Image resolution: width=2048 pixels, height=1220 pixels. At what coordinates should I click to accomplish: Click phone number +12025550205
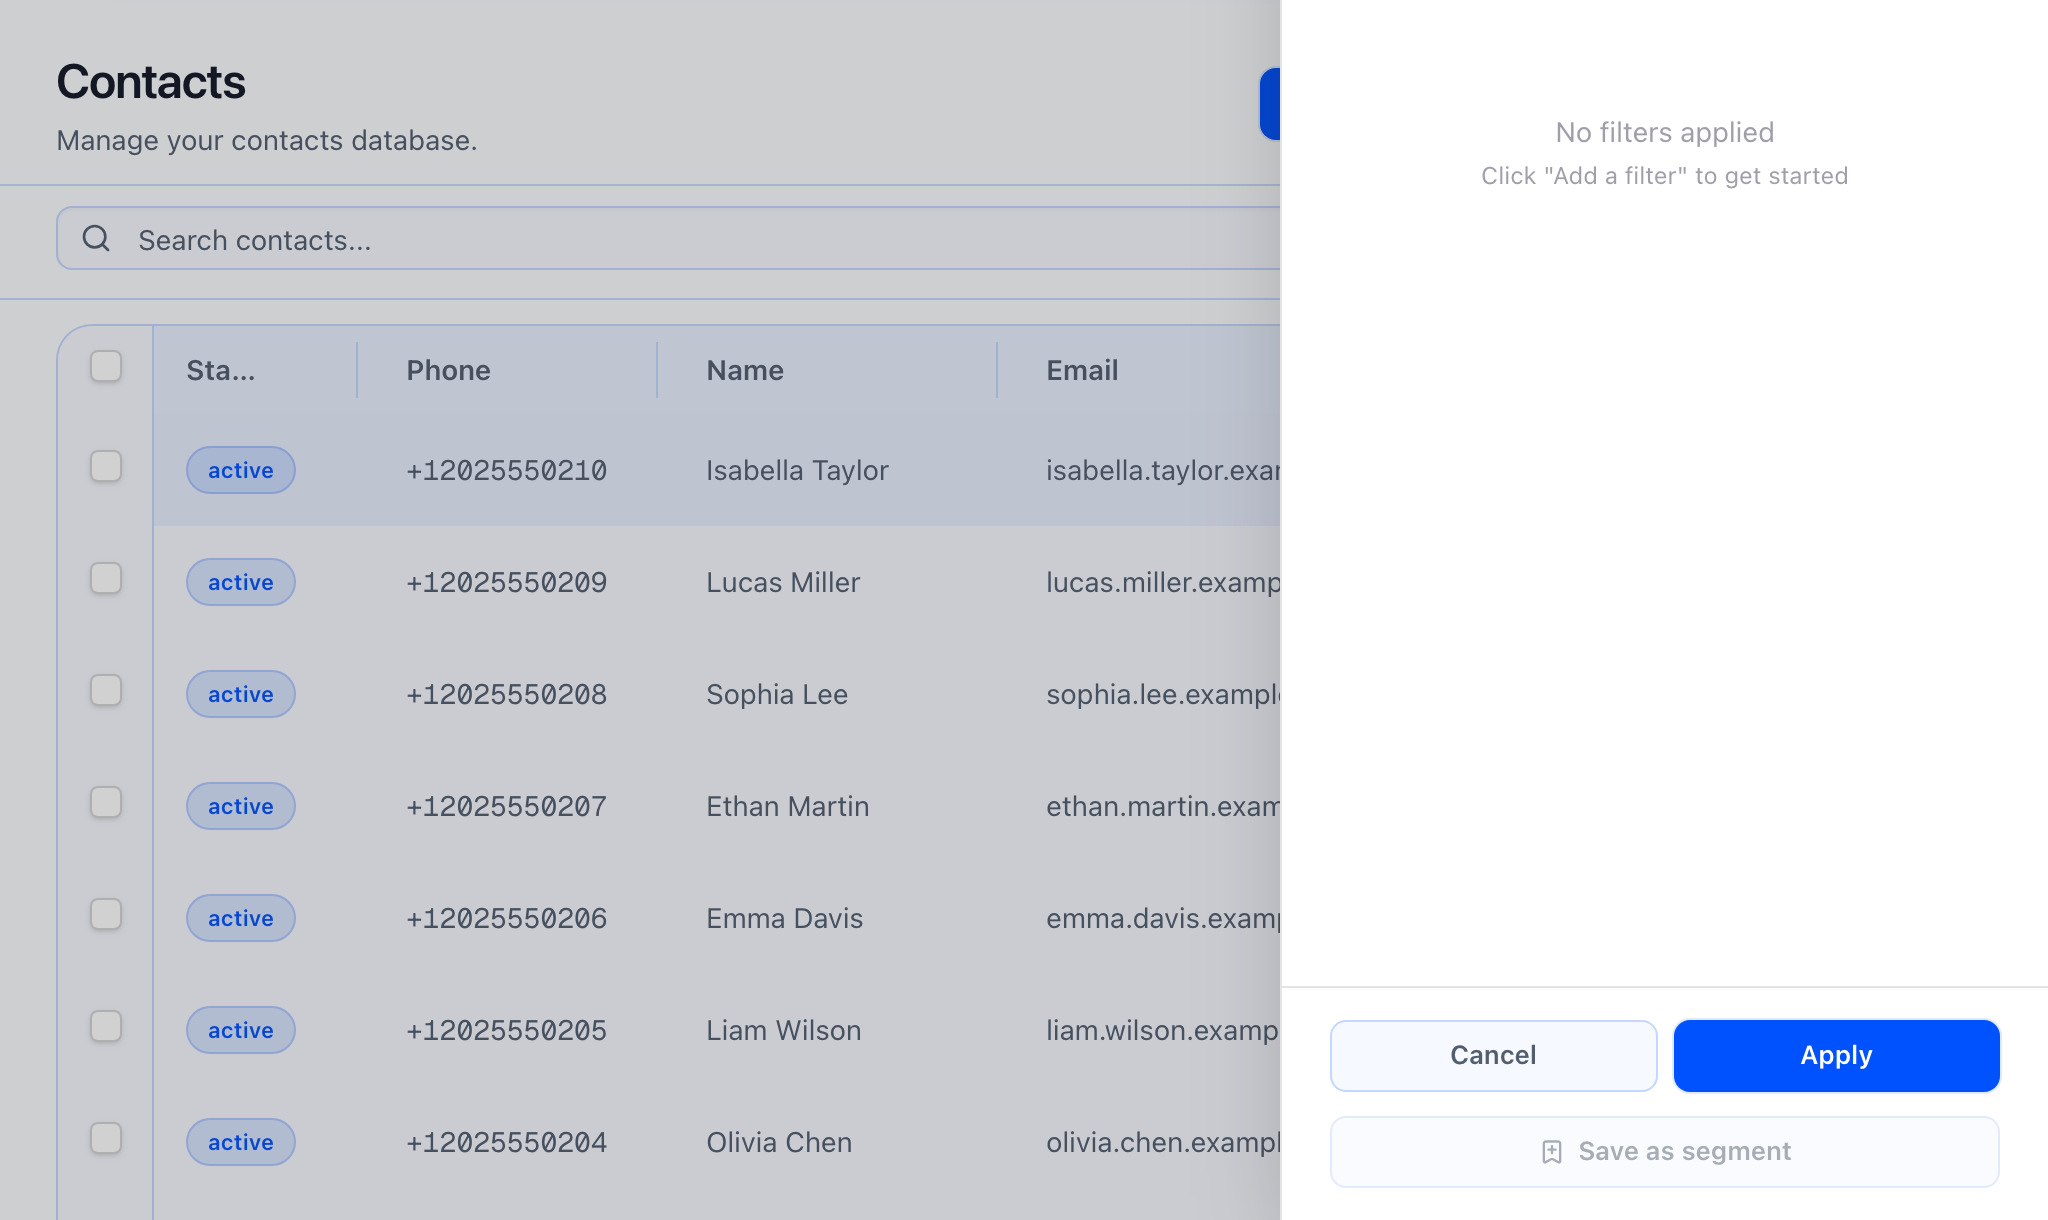pyautogui.click(x=506, y=1030)
